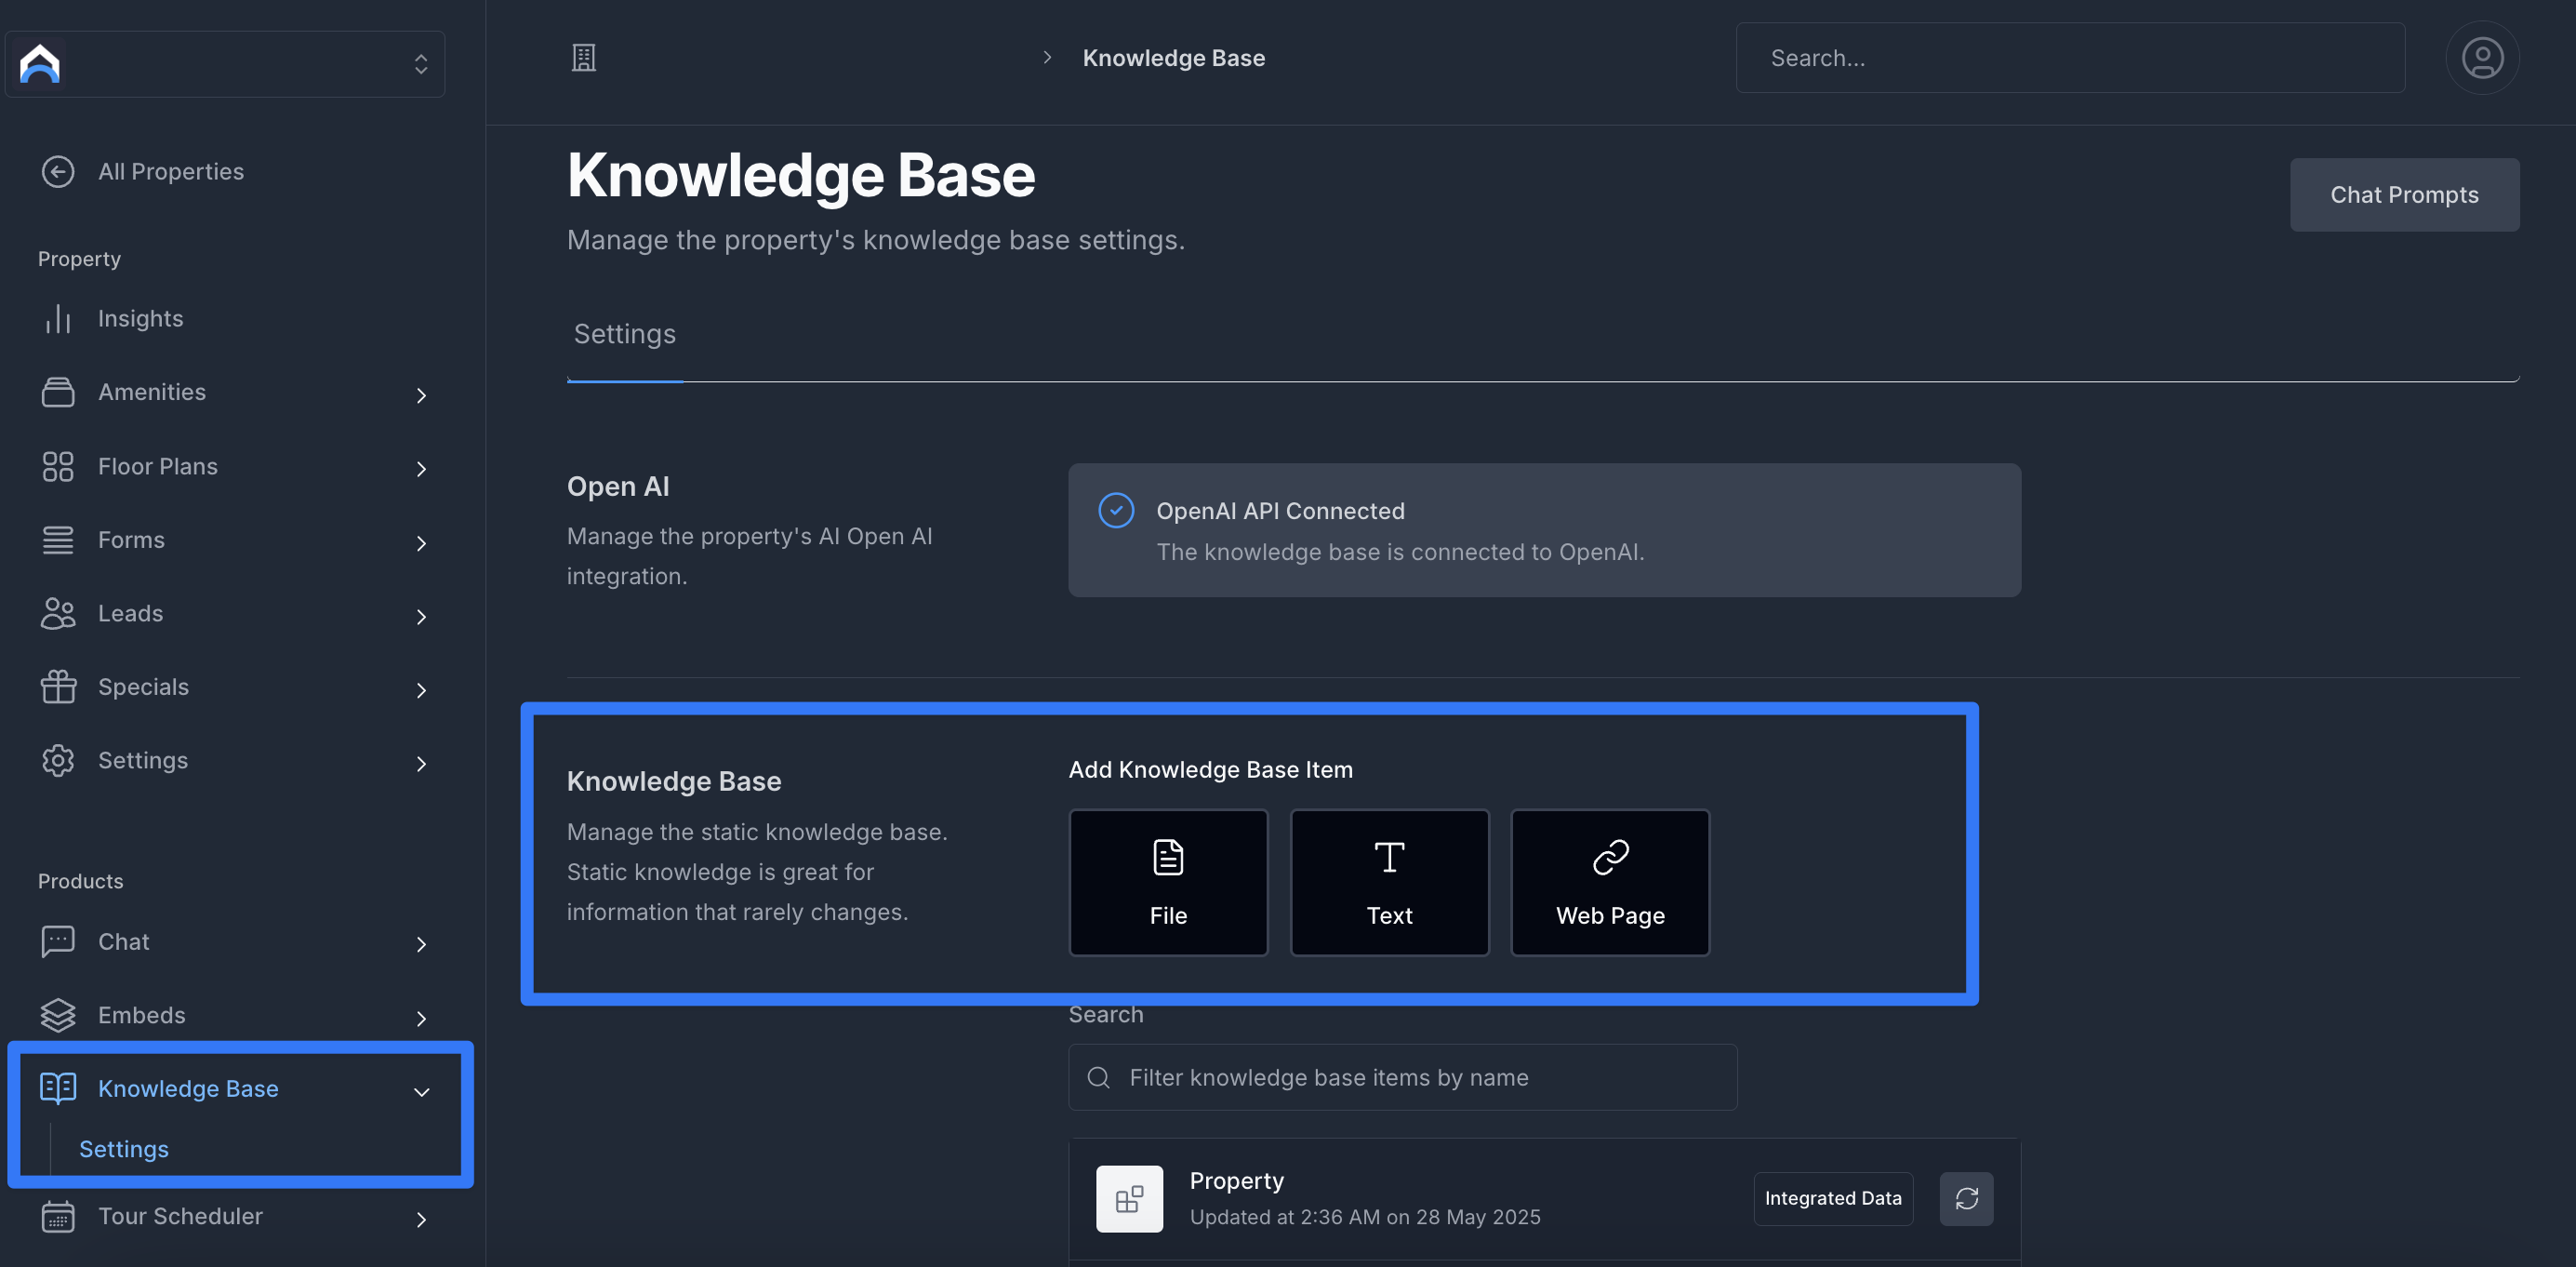Click the Property item thumbnail icon
The height and width of the screenshot is (1267, 2576).
tap(1129, 1199)
